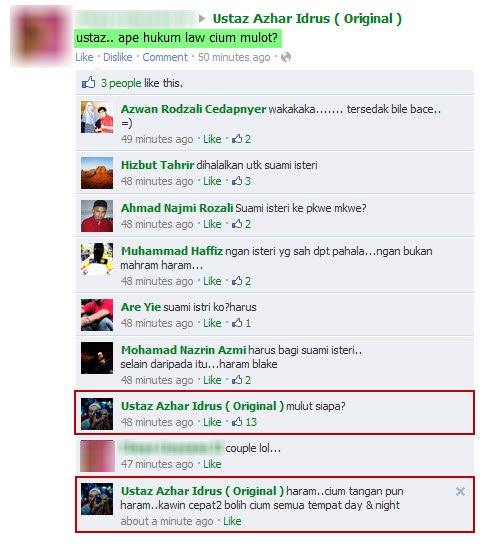The image size is (500, 554).
Task: Click the thumbs-up count on Hizbut Tahrir's comment
Action: pyautogui.click(x=241, y=181)
